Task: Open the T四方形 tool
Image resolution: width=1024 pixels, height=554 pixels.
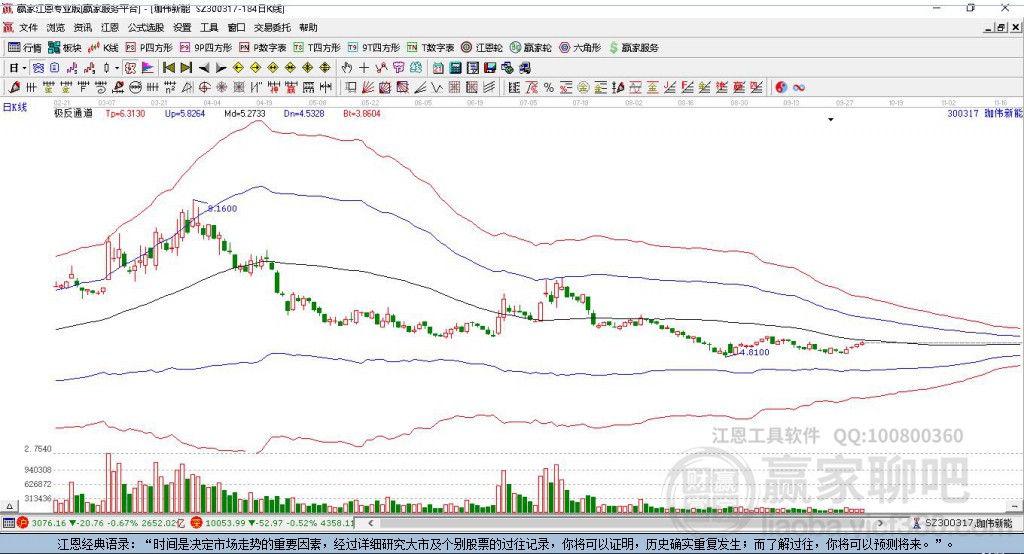Action: [x=317, y=48]
